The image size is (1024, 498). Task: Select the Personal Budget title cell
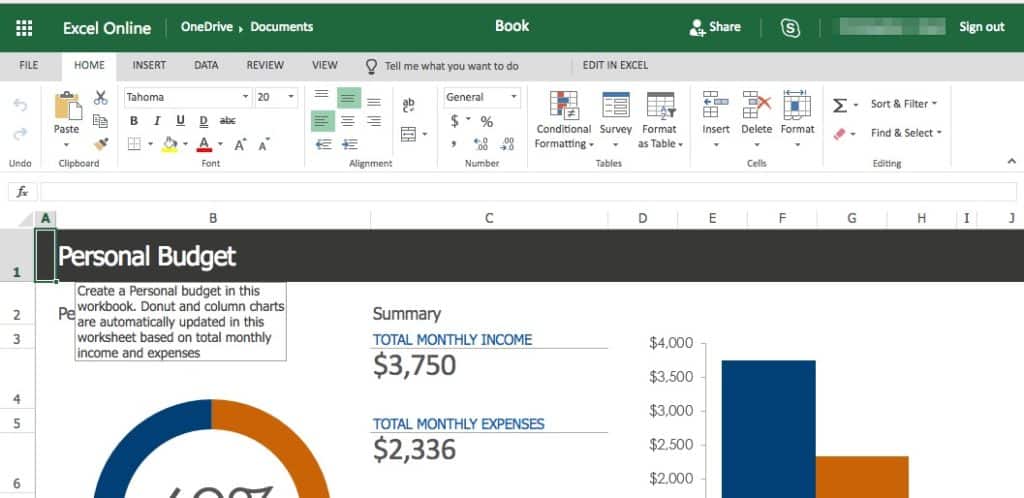pyautogui.click(x=146, y=257)
